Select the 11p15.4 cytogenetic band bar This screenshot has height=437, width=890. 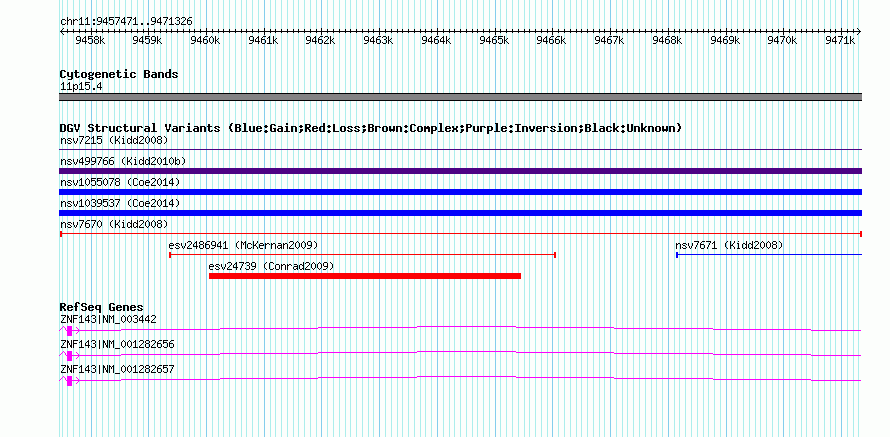[x=460, y=97]
